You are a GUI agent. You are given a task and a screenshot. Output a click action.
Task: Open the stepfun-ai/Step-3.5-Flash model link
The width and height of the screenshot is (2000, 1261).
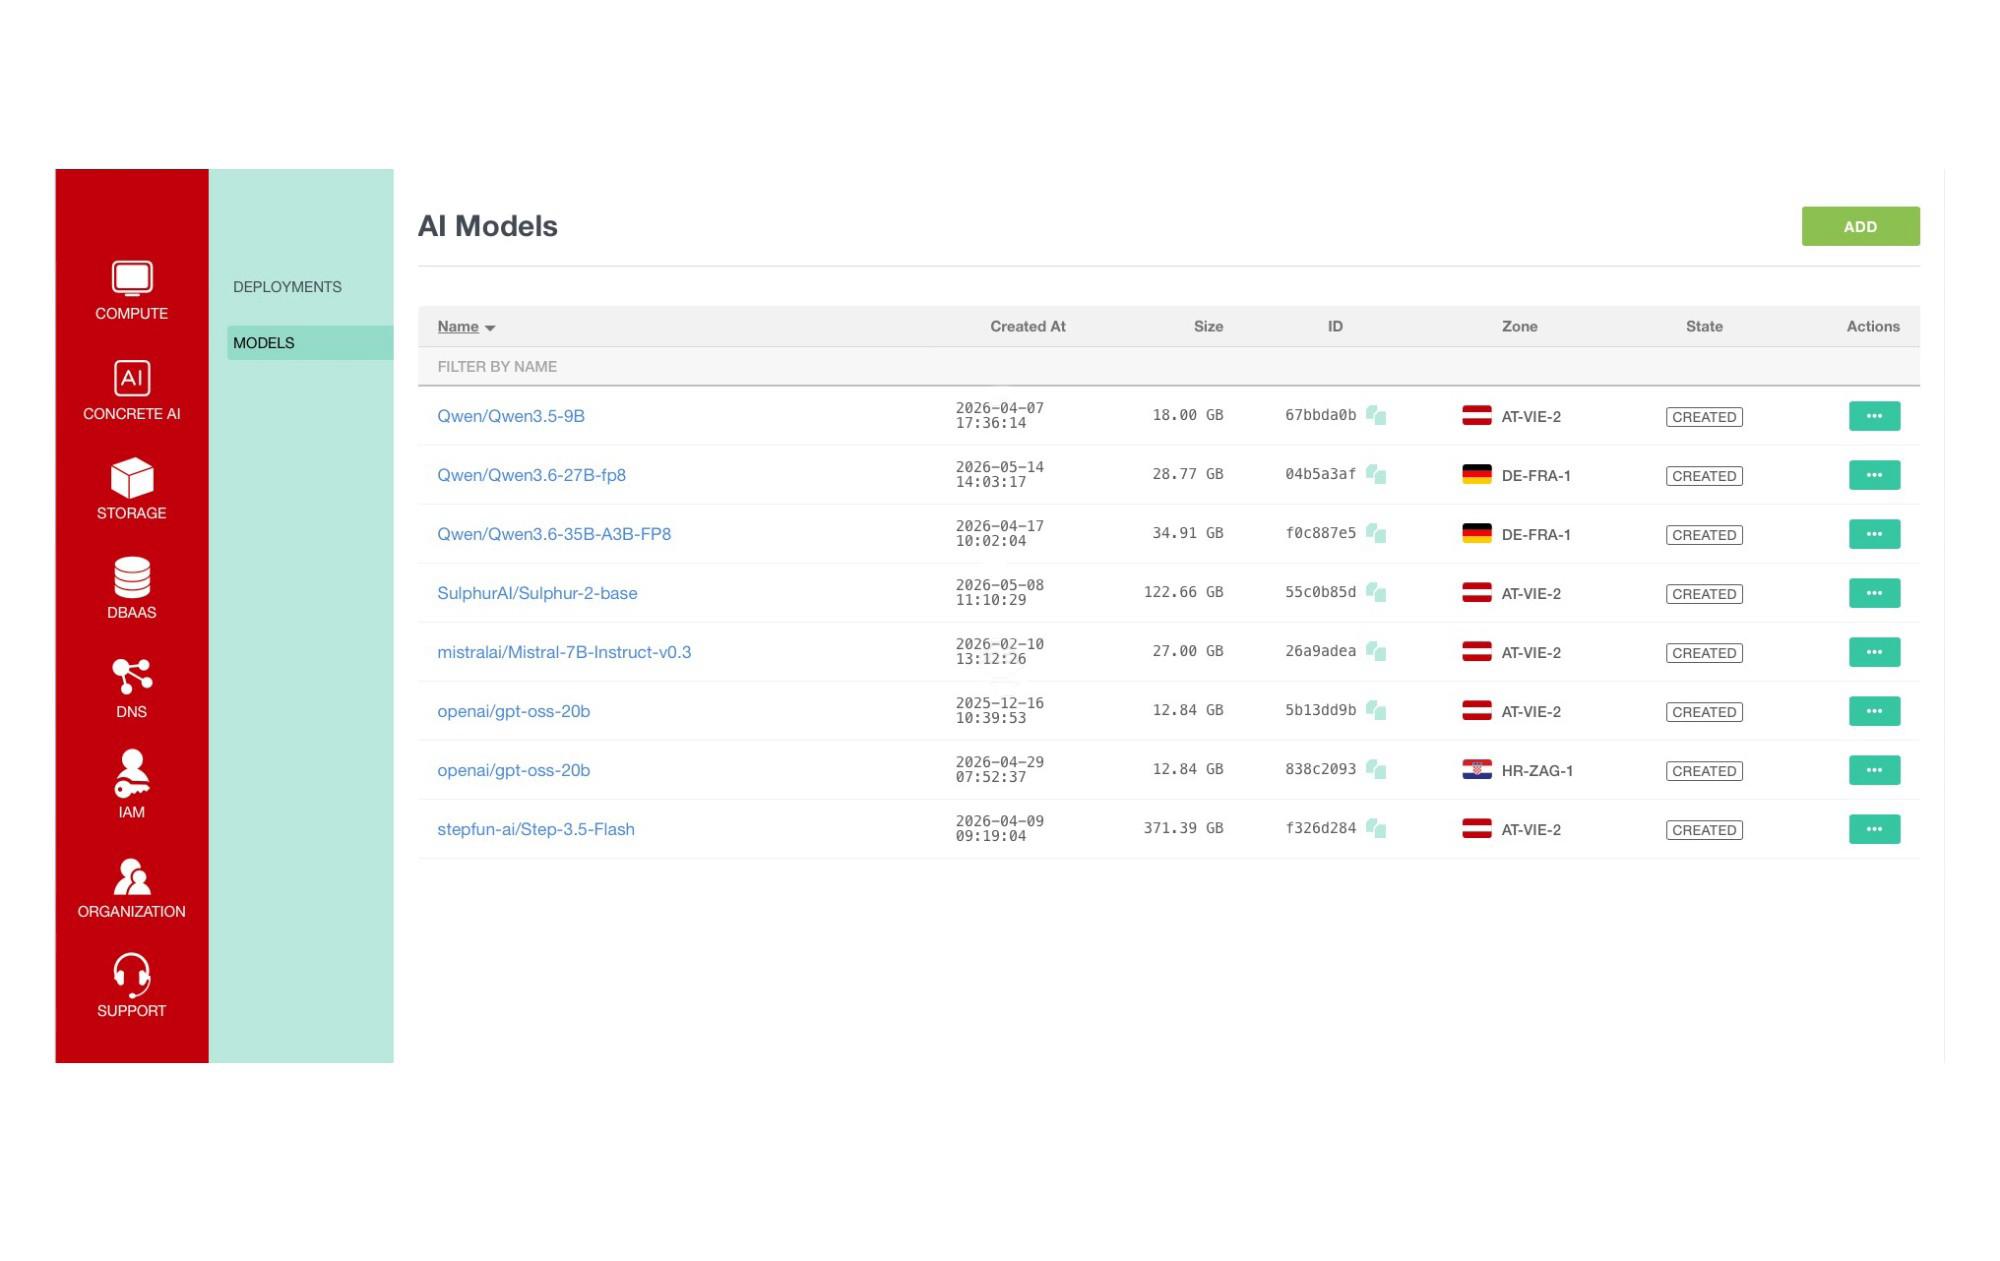(x=536, y=829)
